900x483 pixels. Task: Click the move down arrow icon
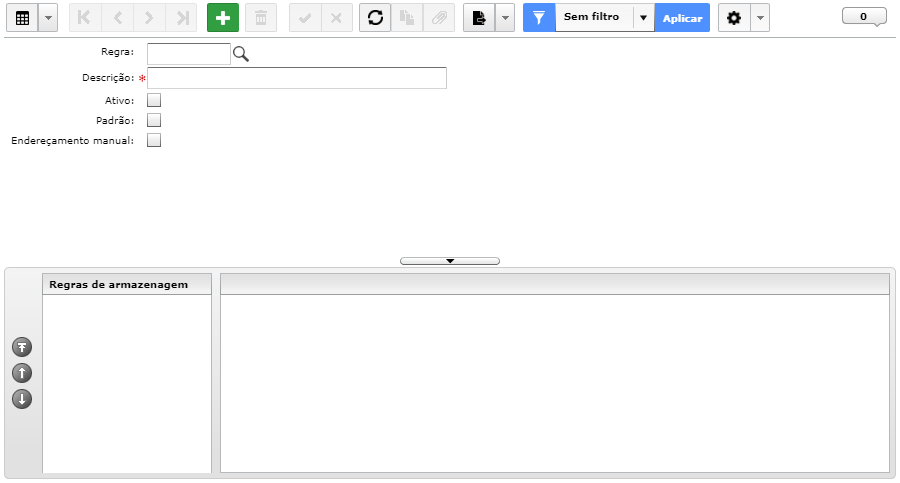[x=22, y=399]
